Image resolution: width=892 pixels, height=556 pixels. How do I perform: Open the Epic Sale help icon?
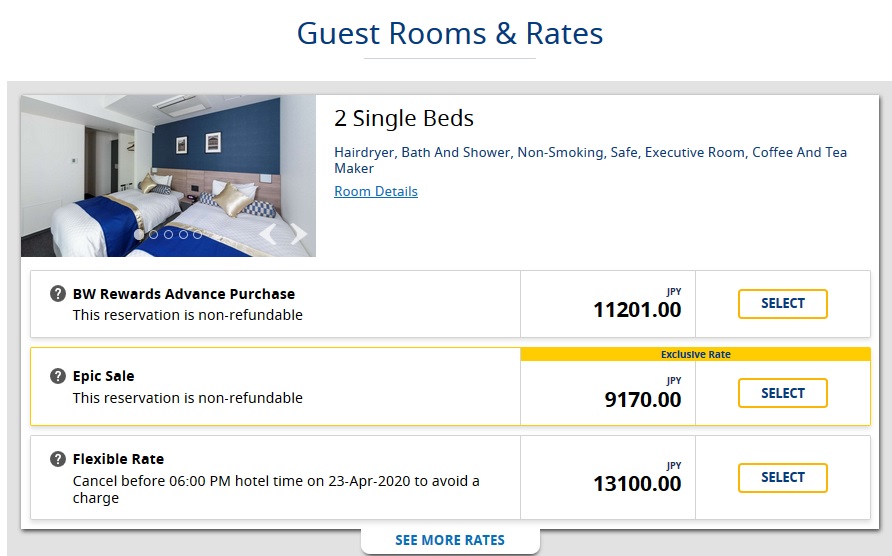58,376
